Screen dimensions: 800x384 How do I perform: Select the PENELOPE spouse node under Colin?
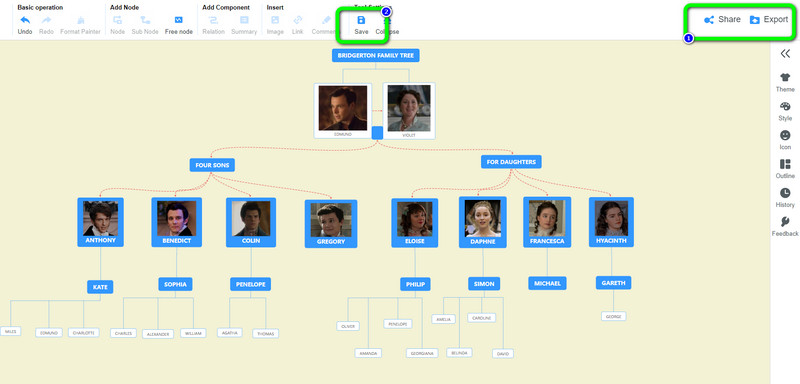coord(251,284)
